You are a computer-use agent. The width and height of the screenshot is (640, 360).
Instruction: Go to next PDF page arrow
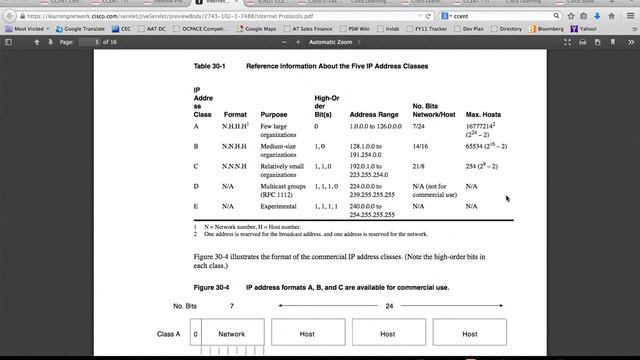pos(51,42)
